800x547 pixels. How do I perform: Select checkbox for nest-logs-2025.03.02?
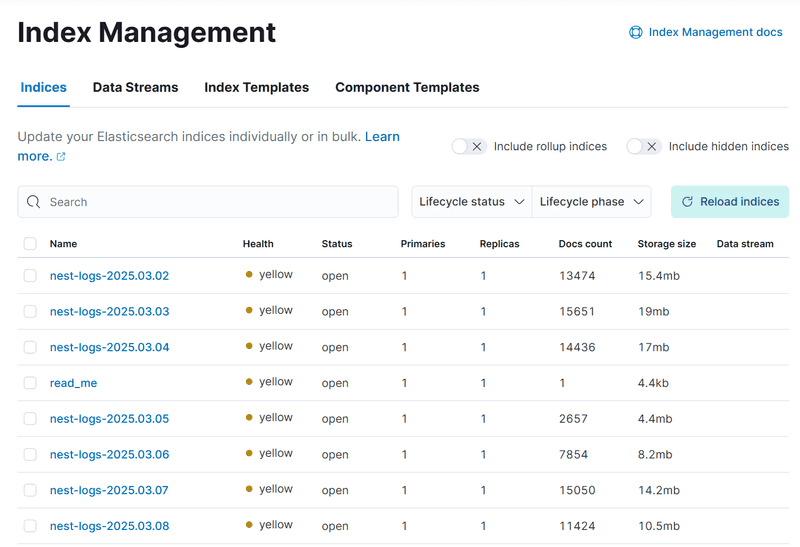(x=30, y=276)
